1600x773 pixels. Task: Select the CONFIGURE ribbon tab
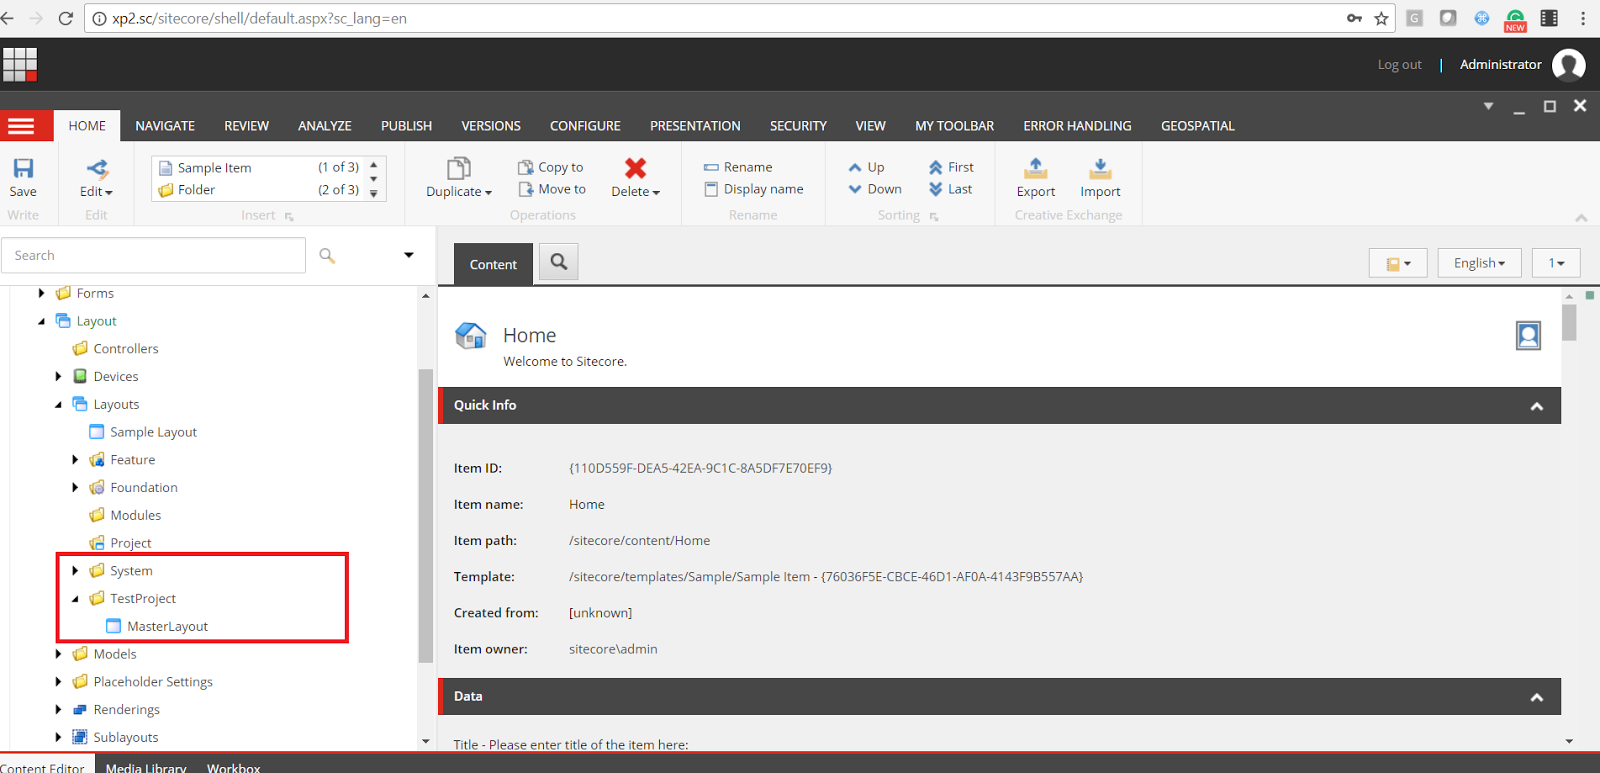click(585, 126)
